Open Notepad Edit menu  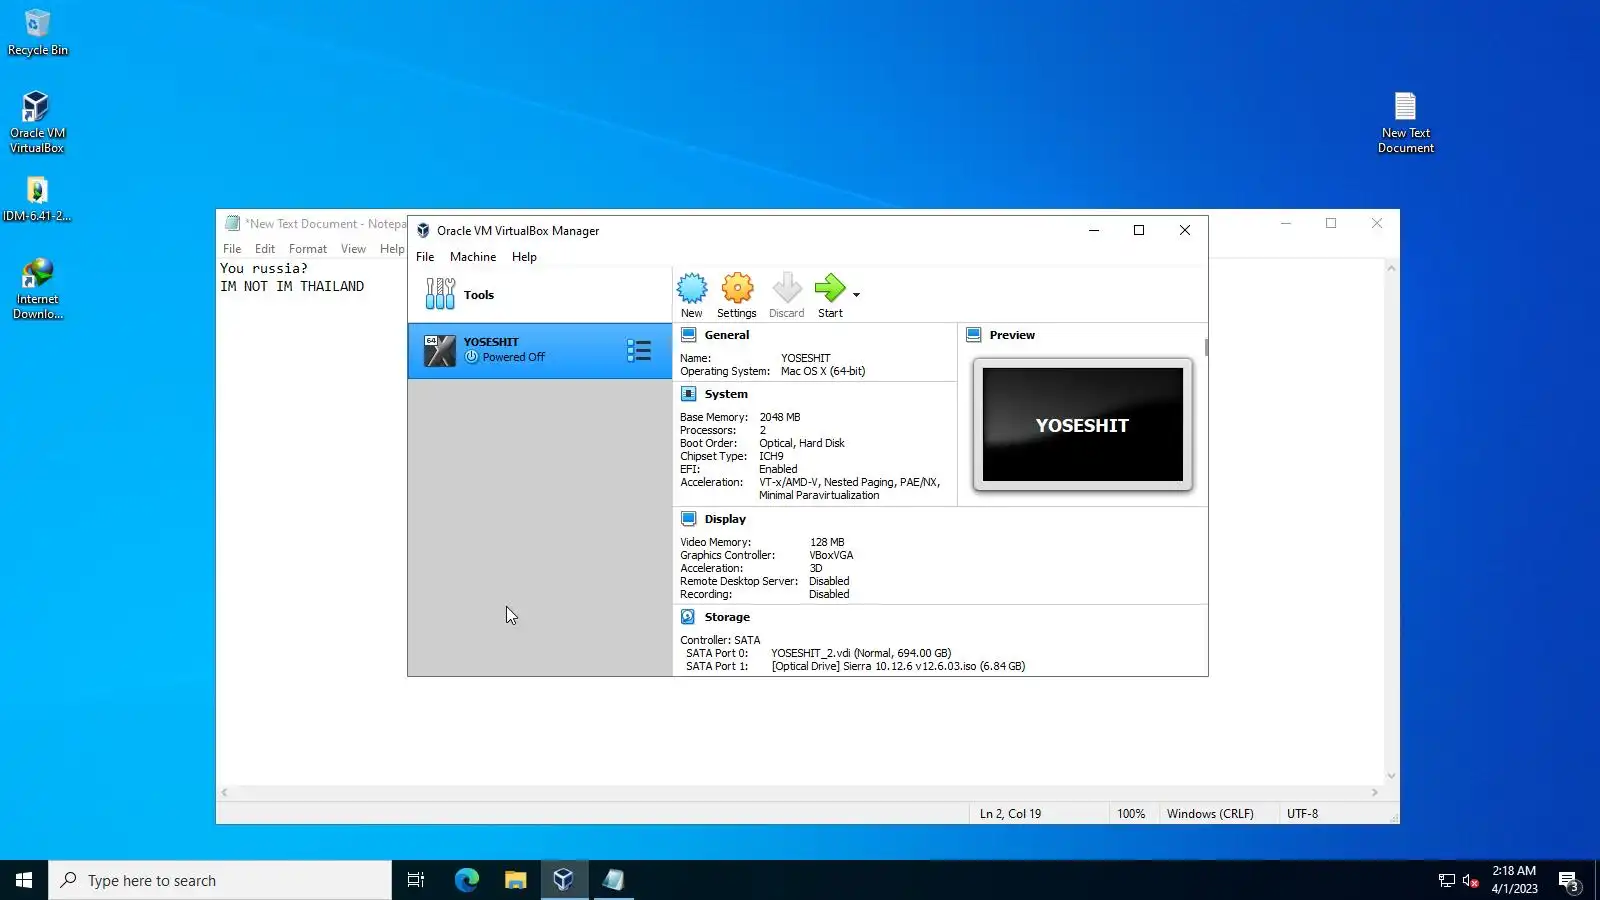tap(265, 249)
